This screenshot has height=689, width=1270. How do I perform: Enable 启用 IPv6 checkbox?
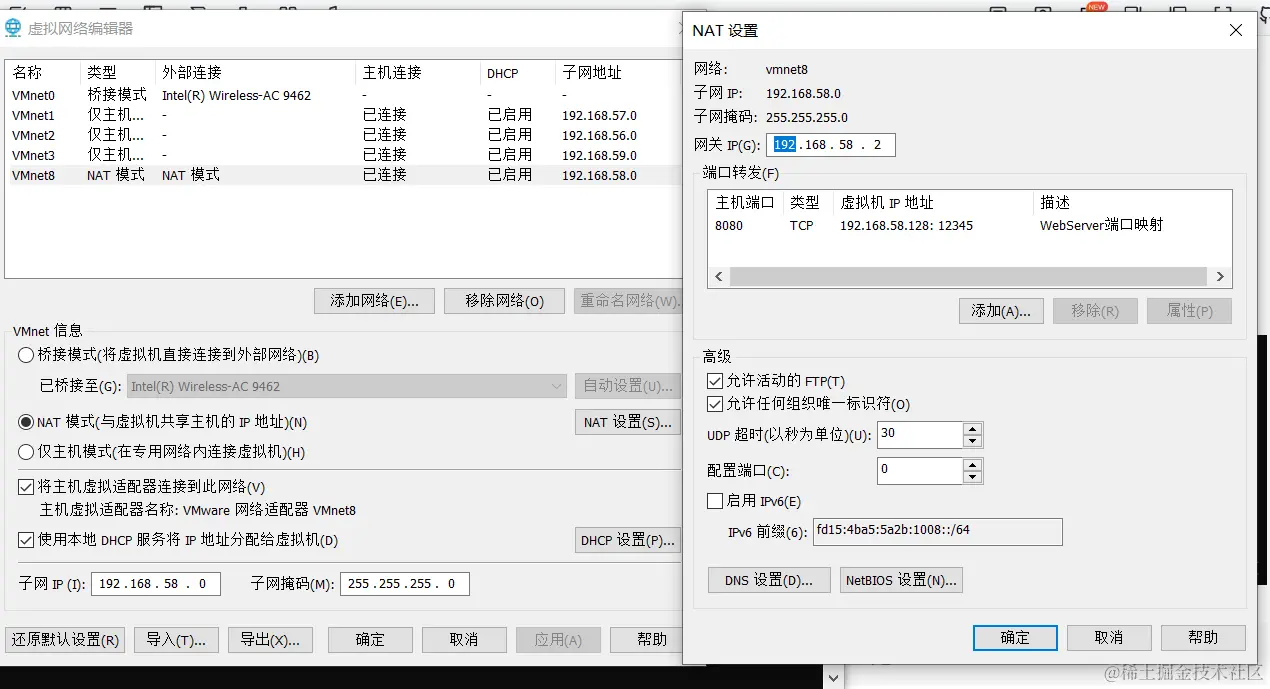point(715,501)
